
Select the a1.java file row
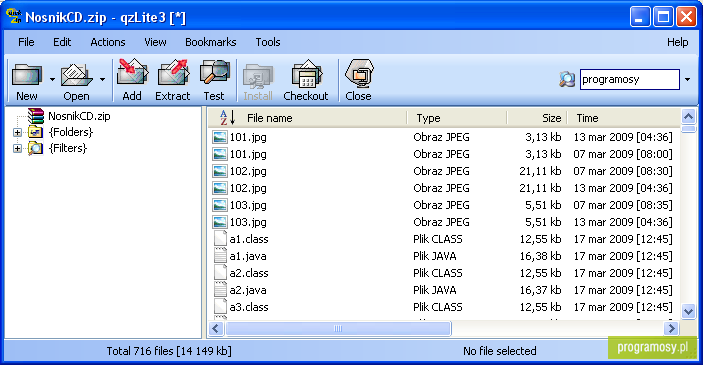click(x=444, y=256)
